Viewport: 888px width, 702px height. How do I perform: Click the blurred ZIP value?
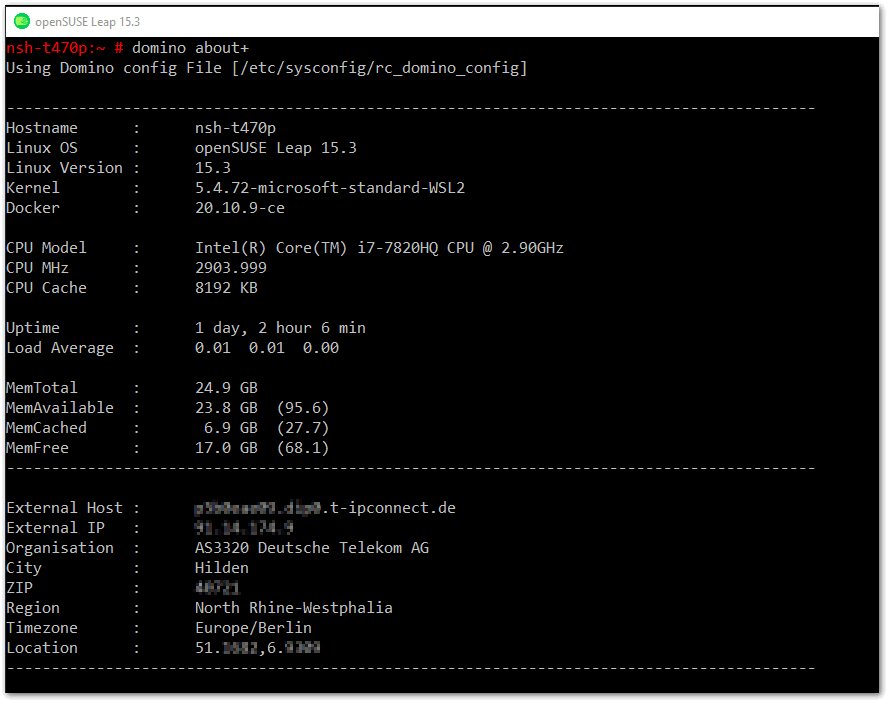click(x=217, y=588)
